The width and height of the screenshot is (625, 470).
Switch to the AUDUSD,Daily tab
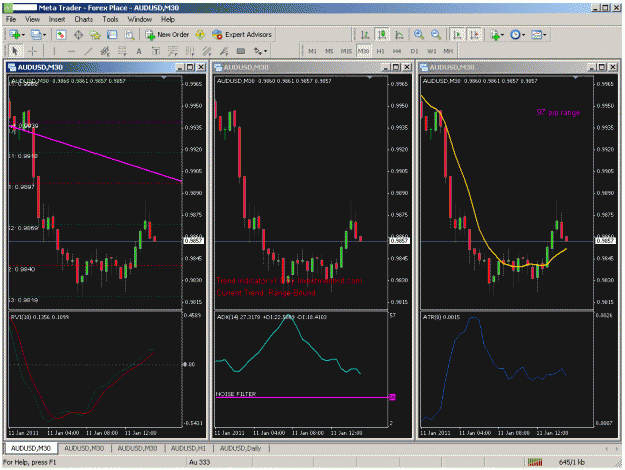[x=240, y=448]
